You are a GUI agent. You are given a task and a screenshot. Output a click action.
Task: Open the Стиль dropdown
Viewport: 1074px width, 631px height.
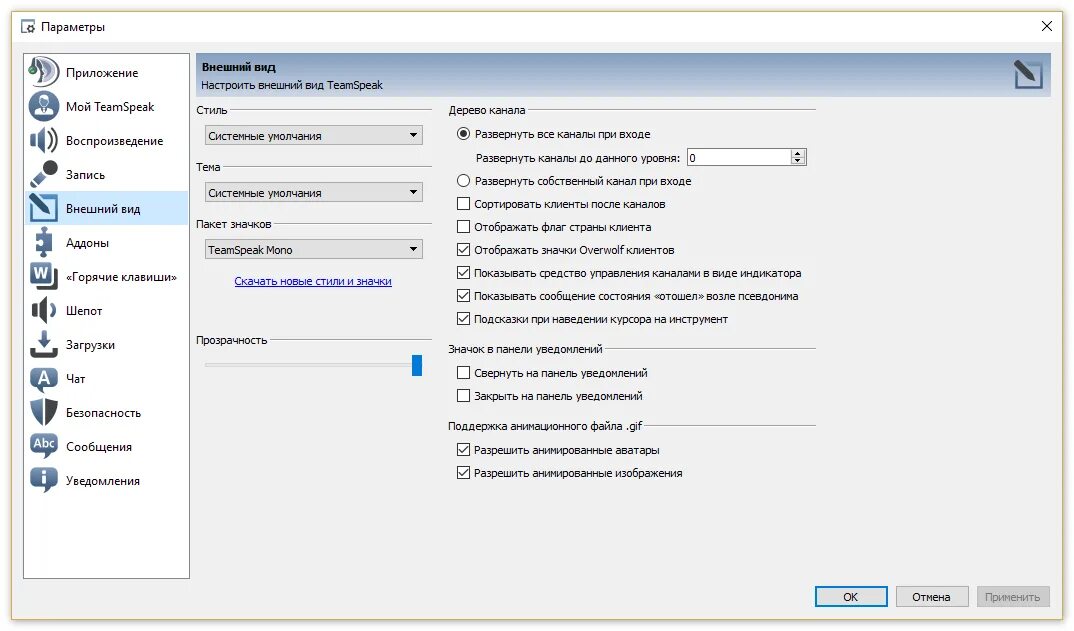pos(314,135)
